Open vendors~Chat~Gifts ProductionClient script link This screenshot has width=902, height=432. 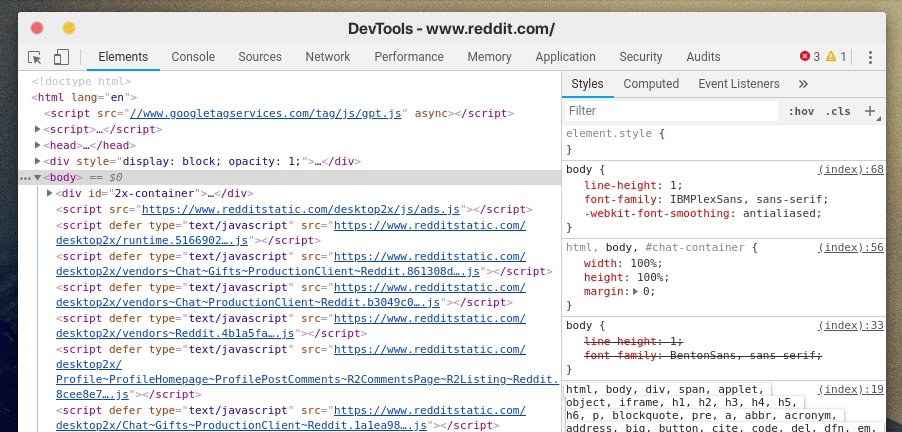[267, 272]
